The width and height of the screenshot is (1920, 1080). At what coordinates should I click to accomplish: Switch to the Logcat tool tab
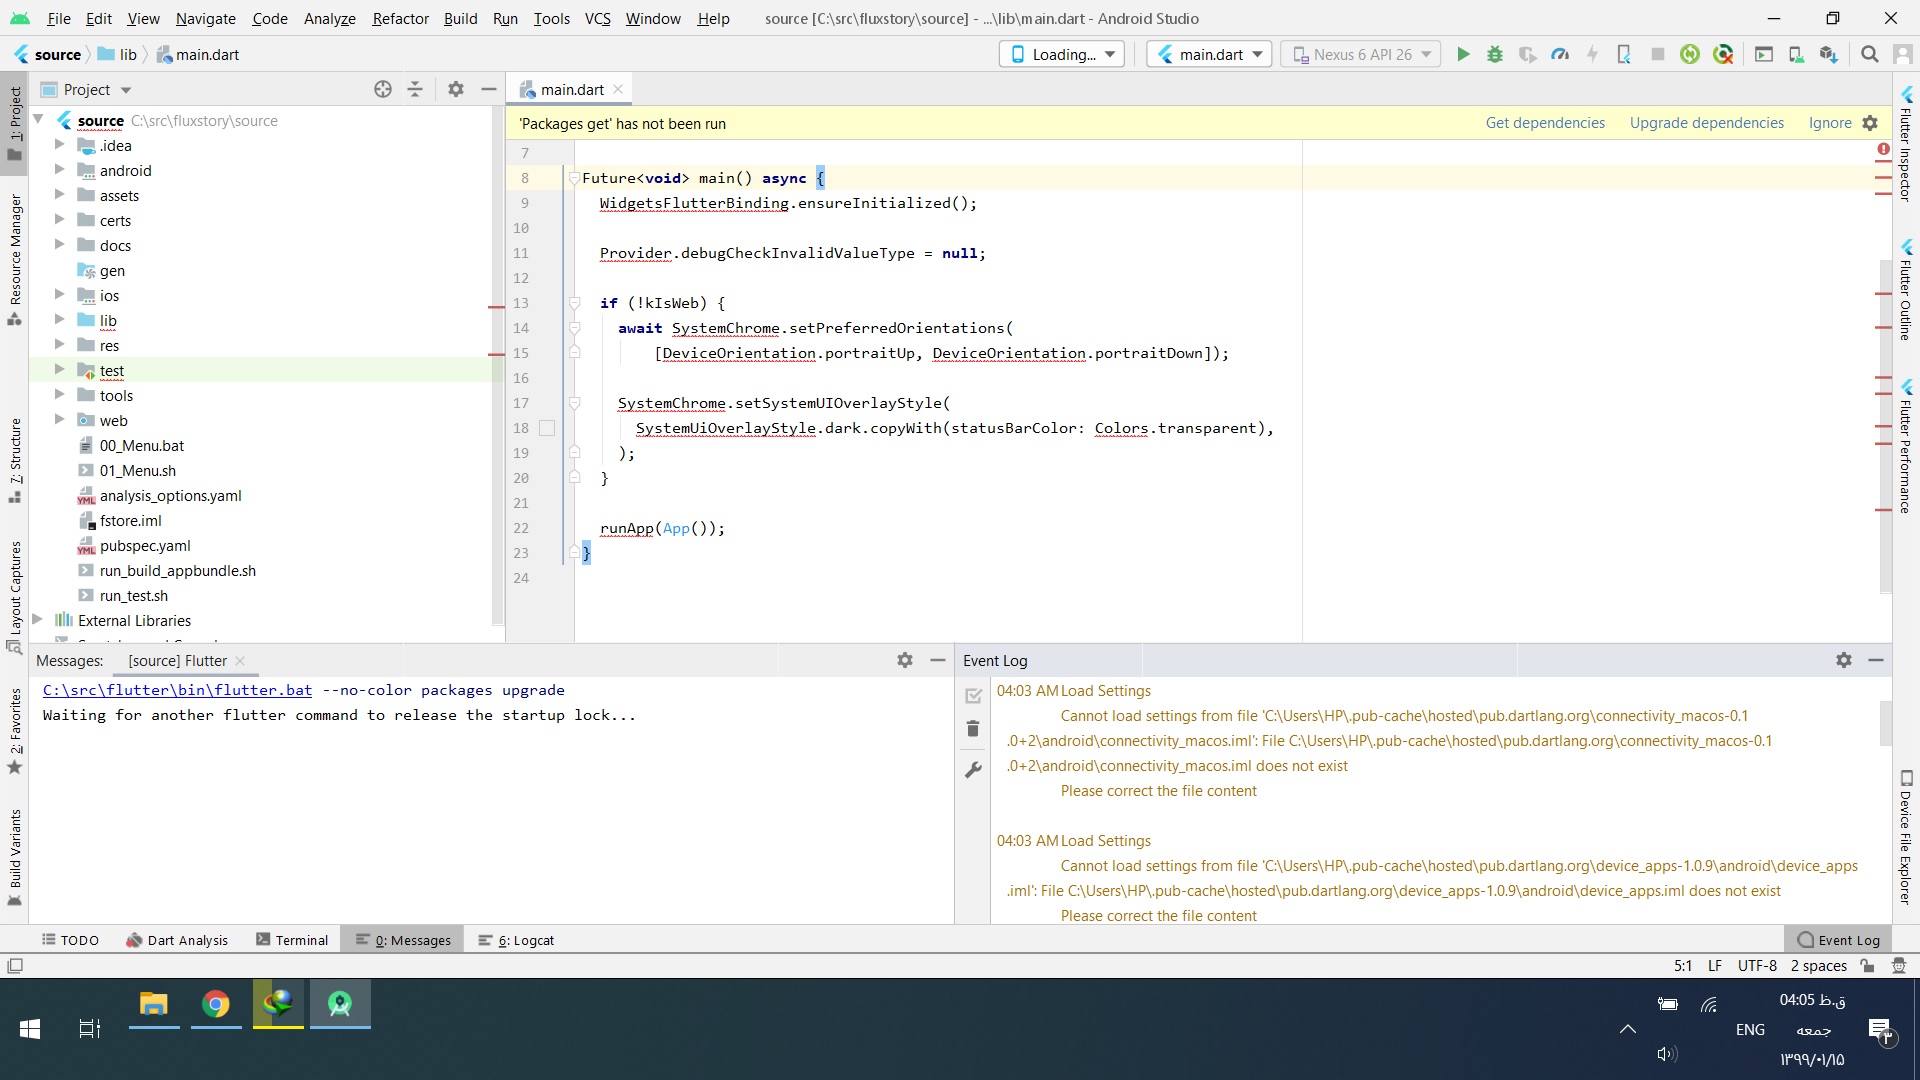516,940
